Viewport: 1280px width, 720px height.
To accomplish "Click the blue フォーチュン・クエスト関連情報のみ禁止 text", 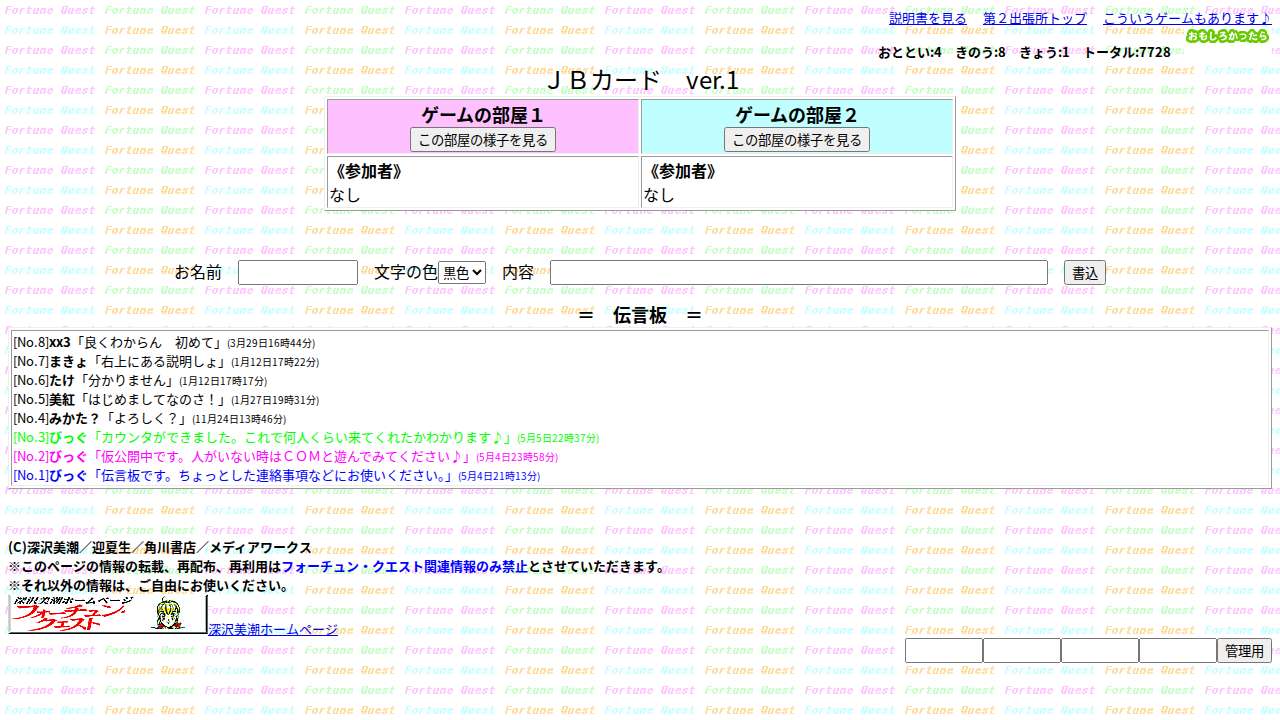I will tap(405, 566).
